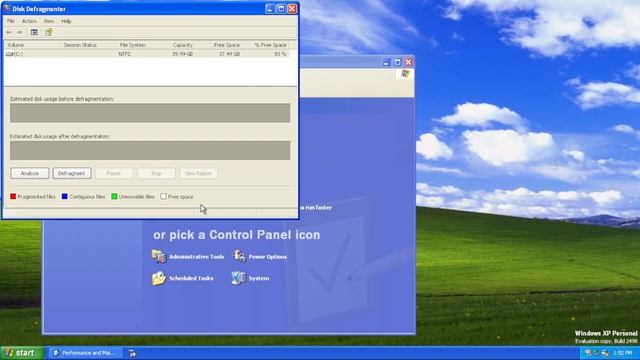This screenshot has height=360, width=640.
Task: Click the disk usage before defragmentation bar
Action: pos(150,113)
